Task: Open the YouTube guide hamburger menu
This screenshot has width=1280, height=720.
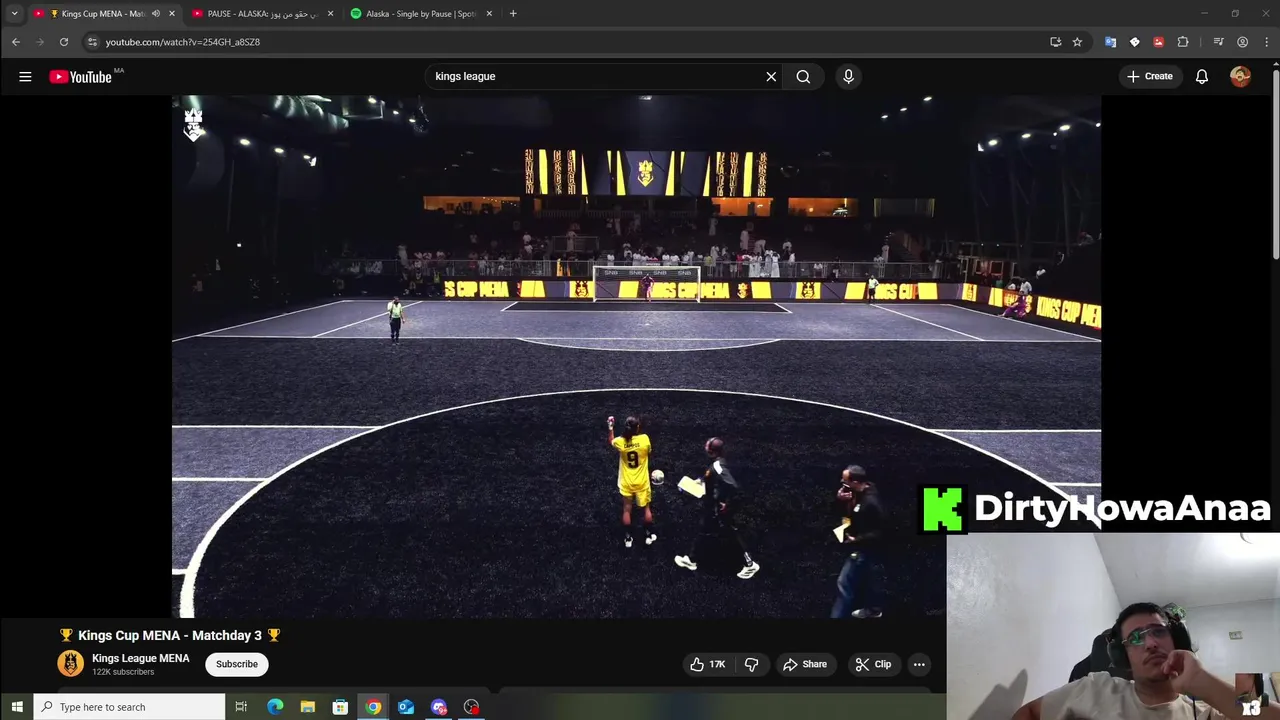Action: (25, 76)
